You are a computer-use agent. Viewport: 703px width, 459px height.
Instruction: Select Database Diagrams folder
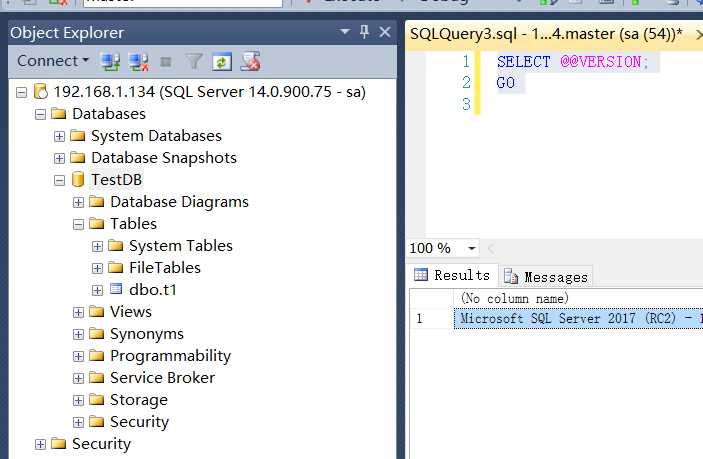tap(179, 202)
